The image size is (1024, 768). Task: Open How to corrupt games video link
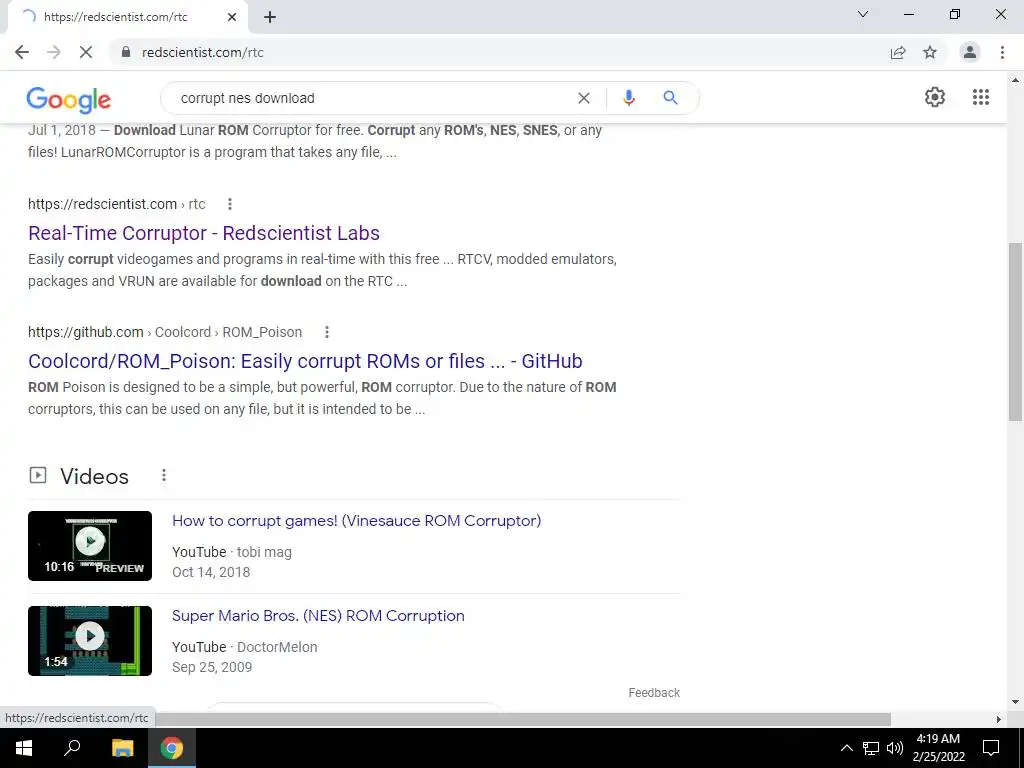(x=357, y=520)
